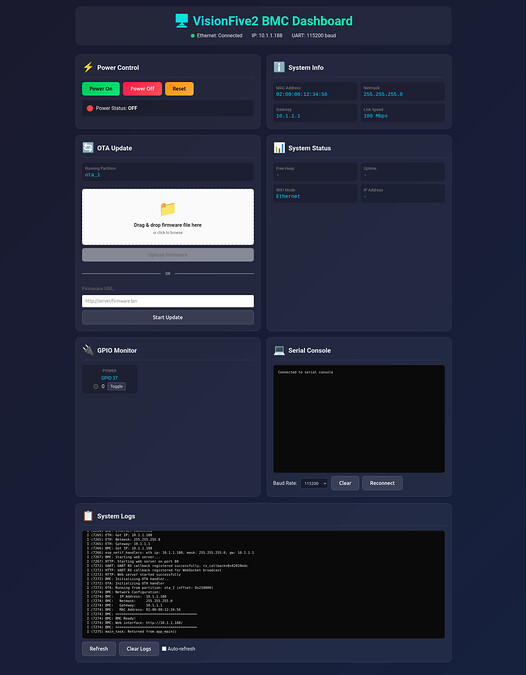526x675 pixels.
Task: Click the System Info icon
Action: tap(279, 67)
